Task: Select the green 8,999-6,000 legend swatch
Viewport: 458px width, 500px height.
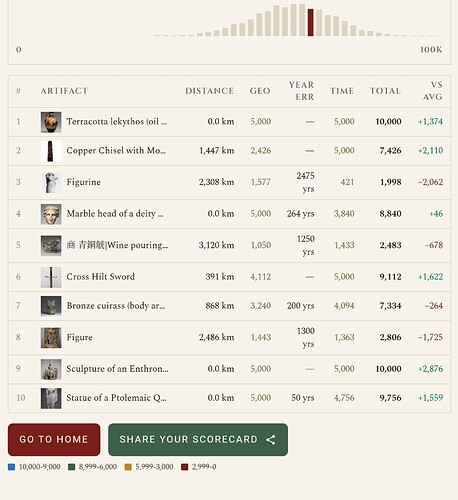Action: (71, 467)
